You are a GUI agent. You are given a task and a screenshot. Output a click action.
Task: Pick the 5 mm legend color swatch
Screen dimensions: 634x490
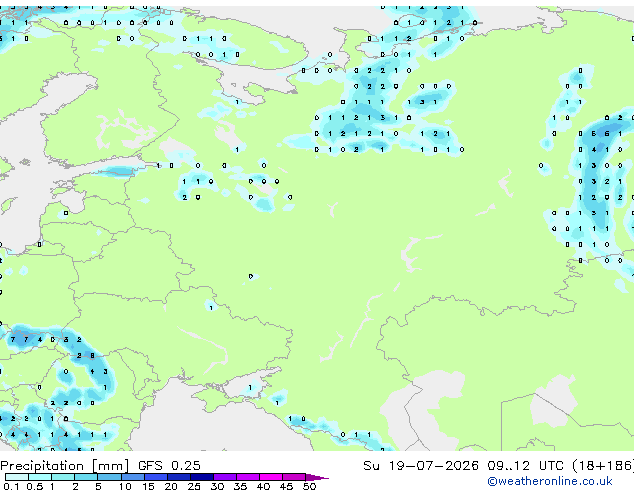tap(109, 477)
